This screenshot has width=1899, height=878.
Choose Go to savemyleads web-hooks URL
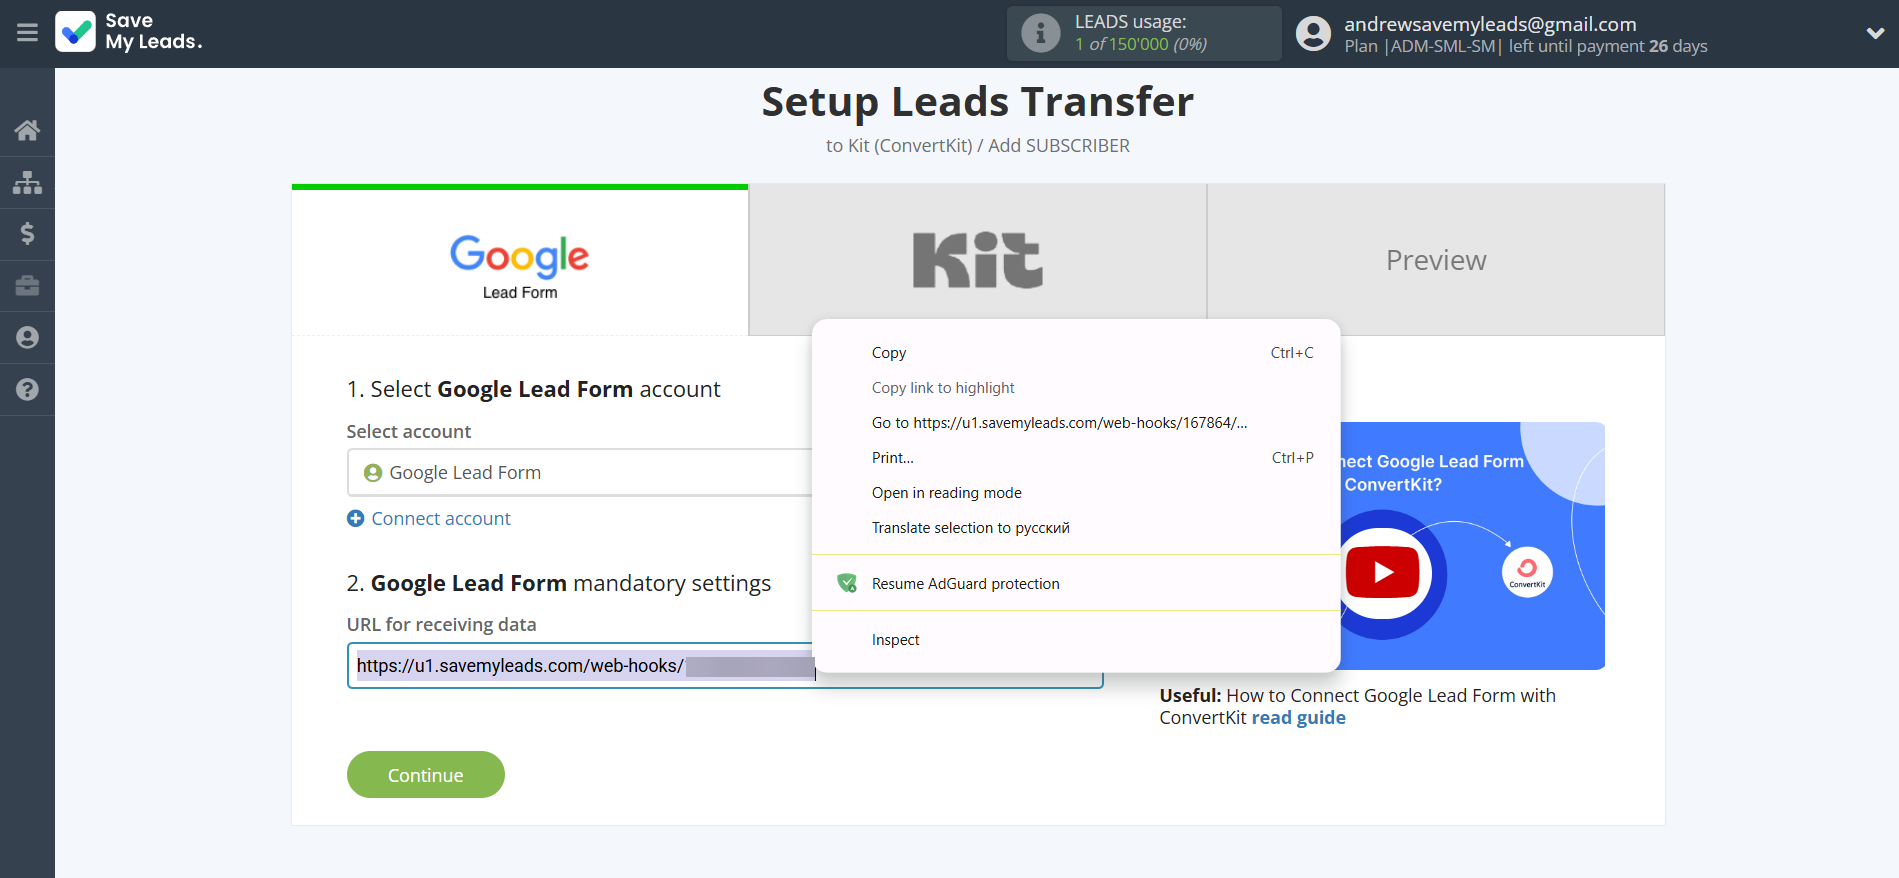pos(1076,423)
